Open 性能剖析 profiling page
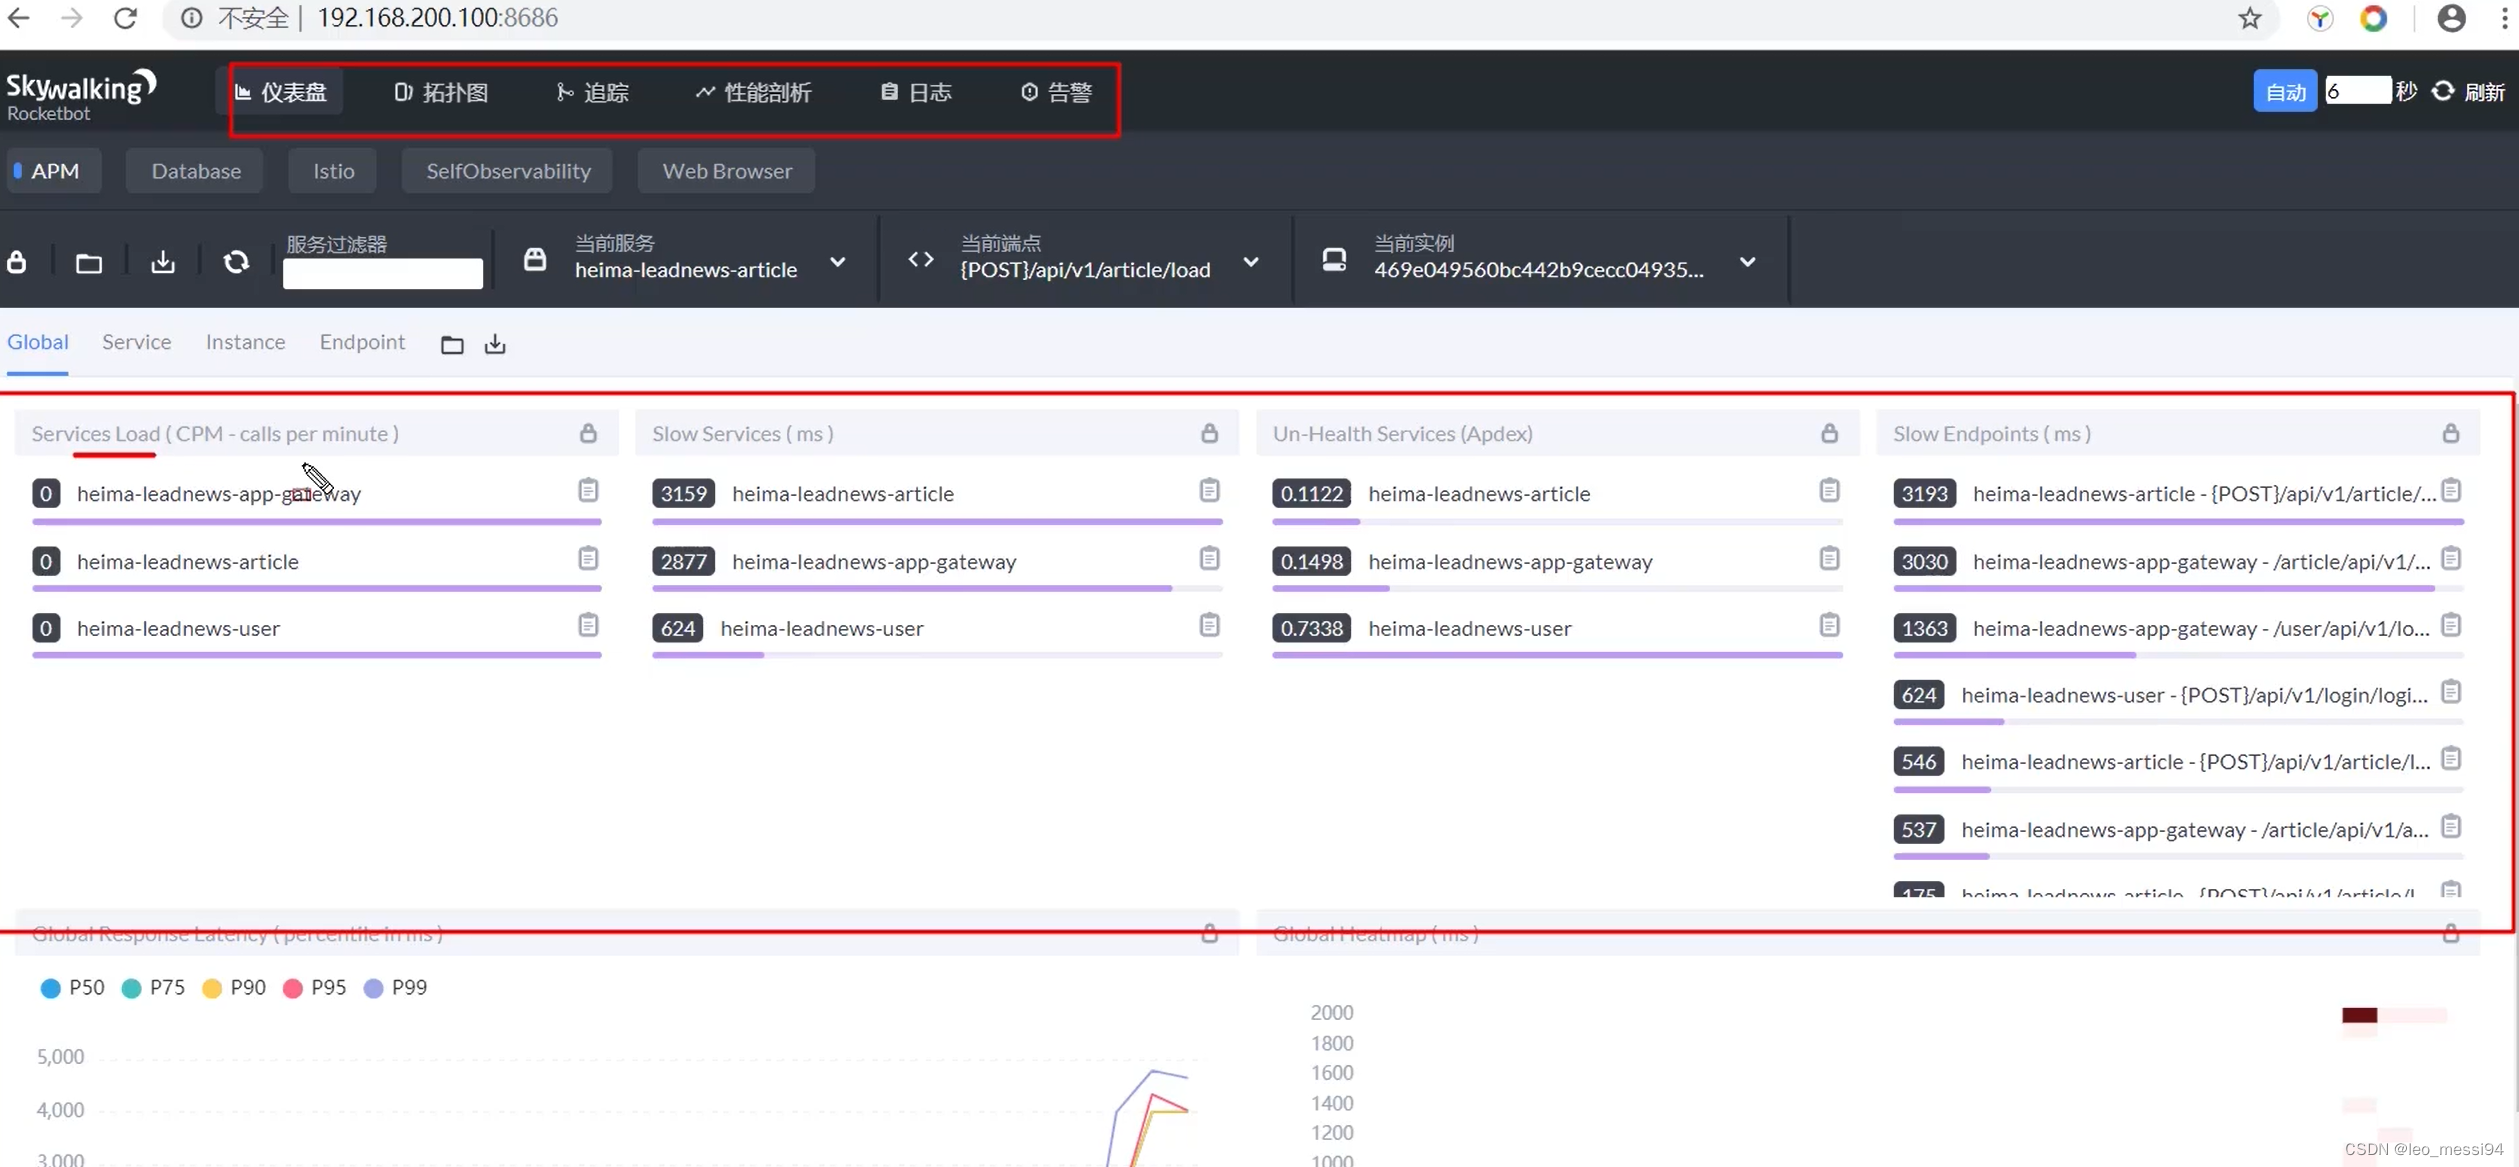The height and width of the screenshot is (1167, 2519). click(754, 92)
